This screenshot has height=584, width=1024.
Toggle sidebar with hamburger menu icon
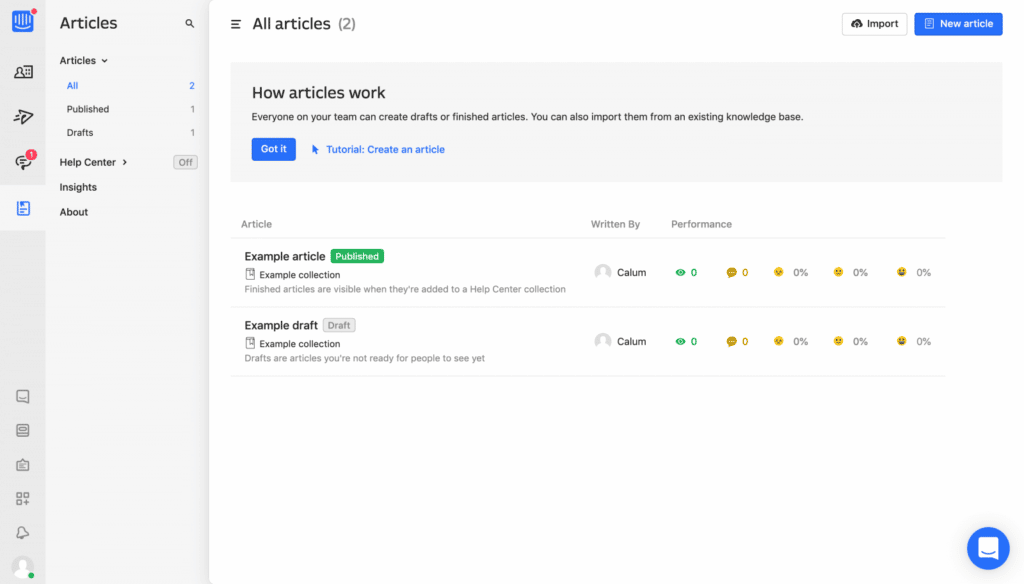point(236,24)
